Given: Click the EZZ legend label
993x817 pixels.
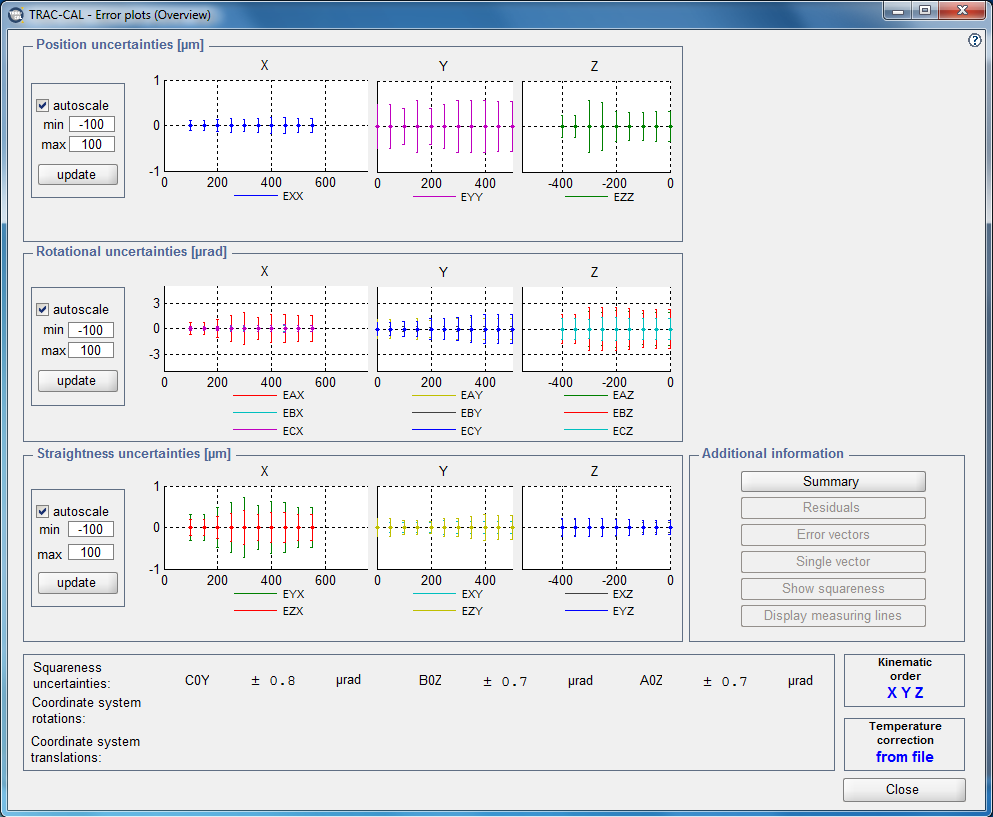Looking at the screenshot, I should pos(624,197).
